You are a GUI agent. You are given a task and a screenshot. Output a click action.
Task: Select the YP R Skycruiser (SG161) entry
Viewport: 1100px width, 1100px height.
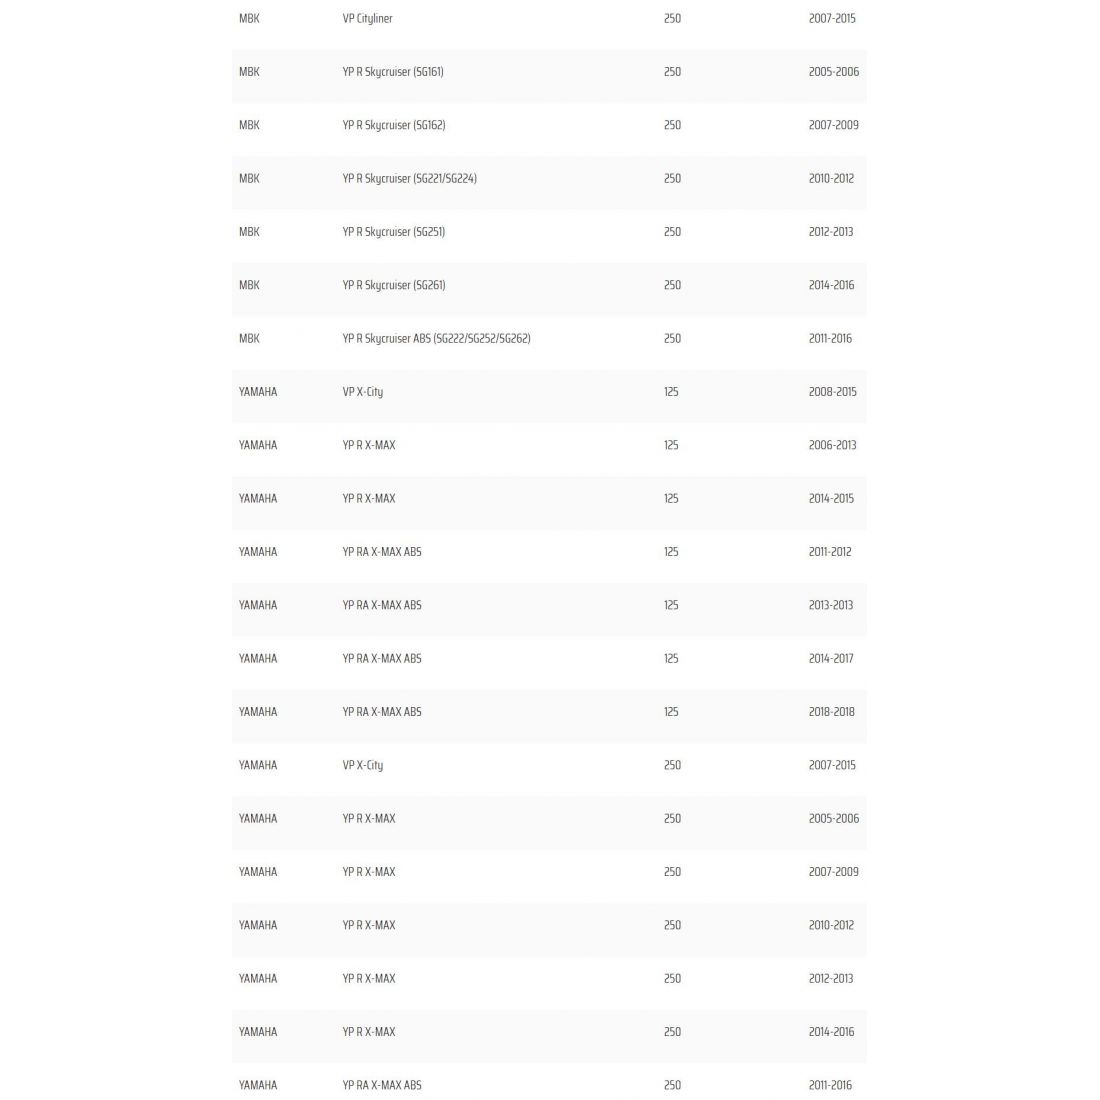tap(393, 72)
